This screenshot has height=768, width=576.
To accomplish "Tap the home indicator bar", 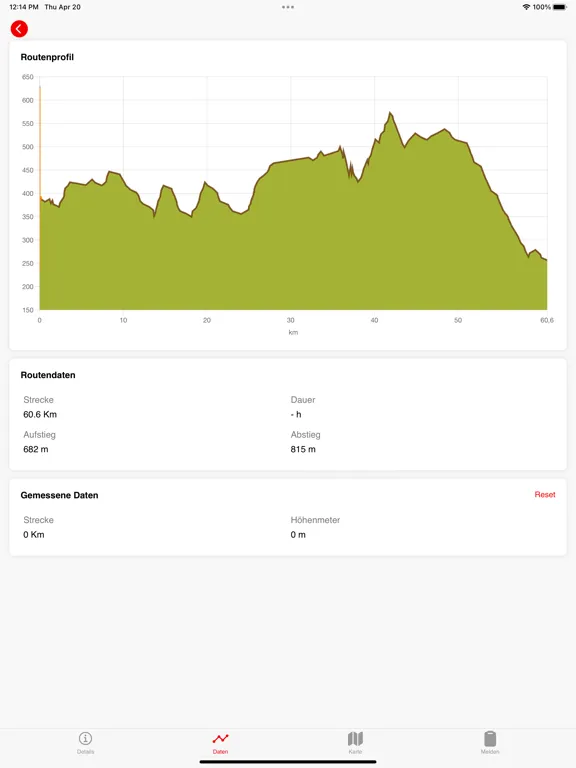I will point(288,762).
